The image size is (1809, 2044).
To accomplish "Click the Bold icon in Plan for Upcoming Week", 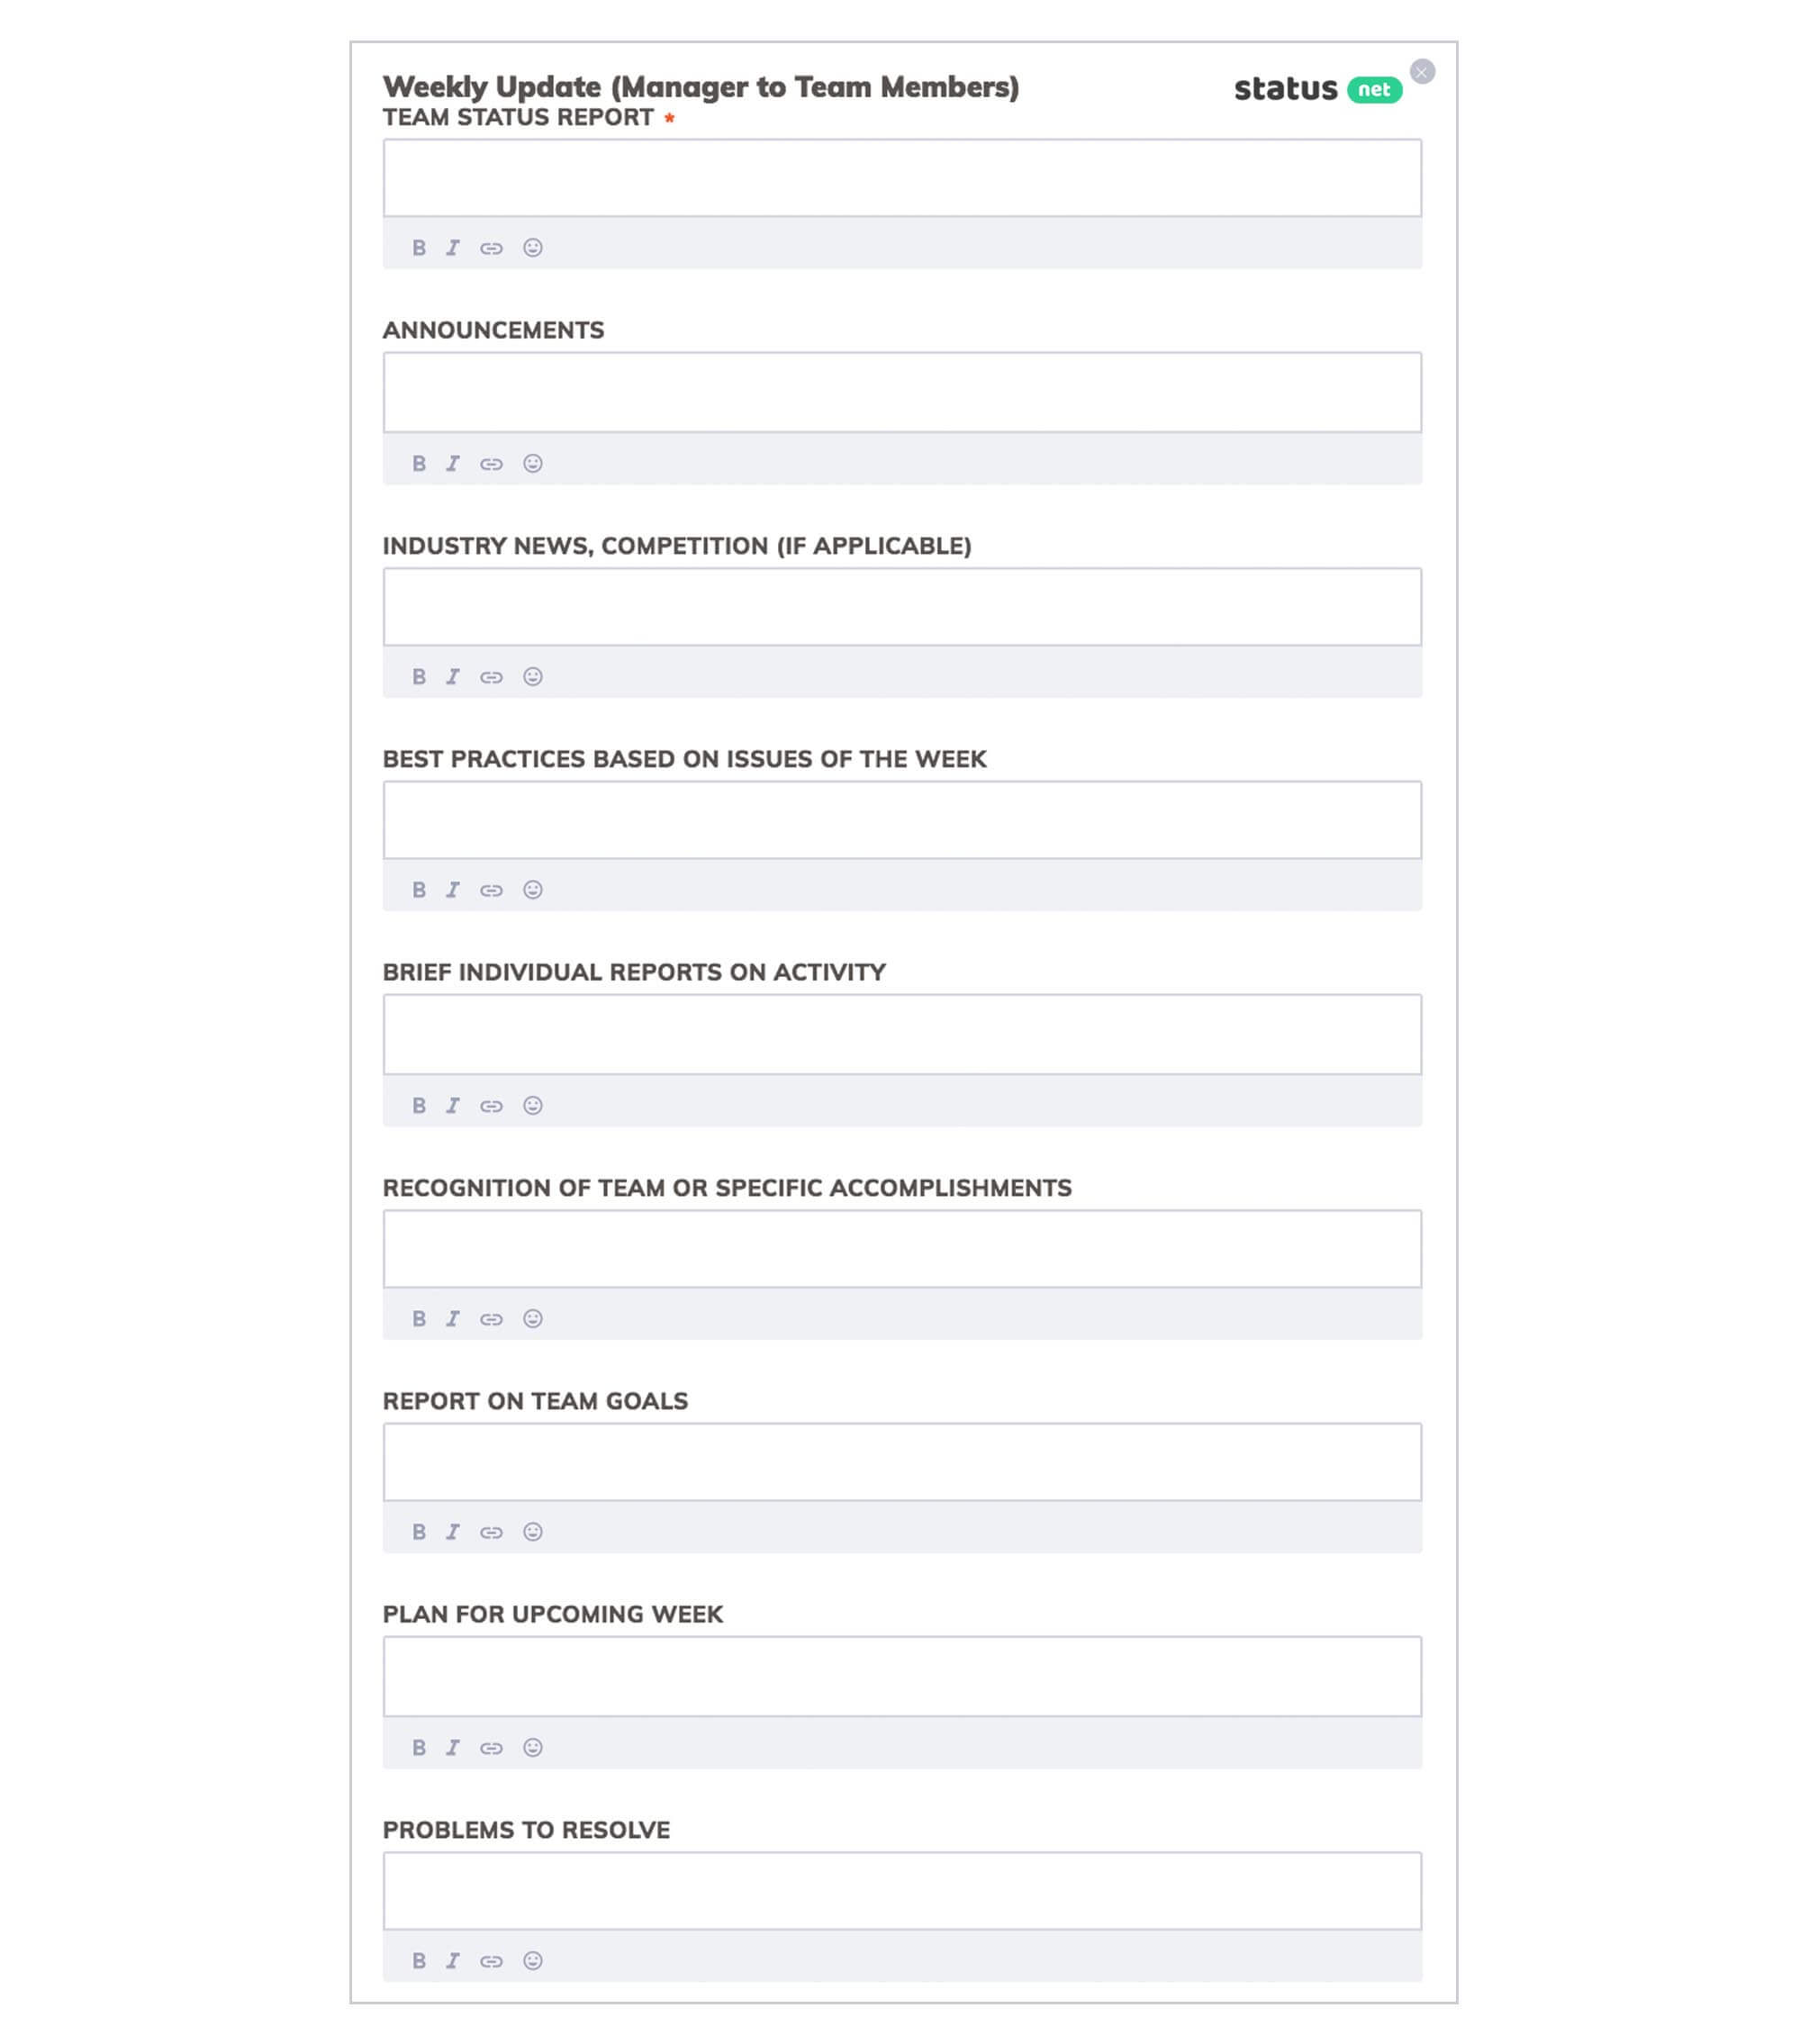I will (419, 1746).
